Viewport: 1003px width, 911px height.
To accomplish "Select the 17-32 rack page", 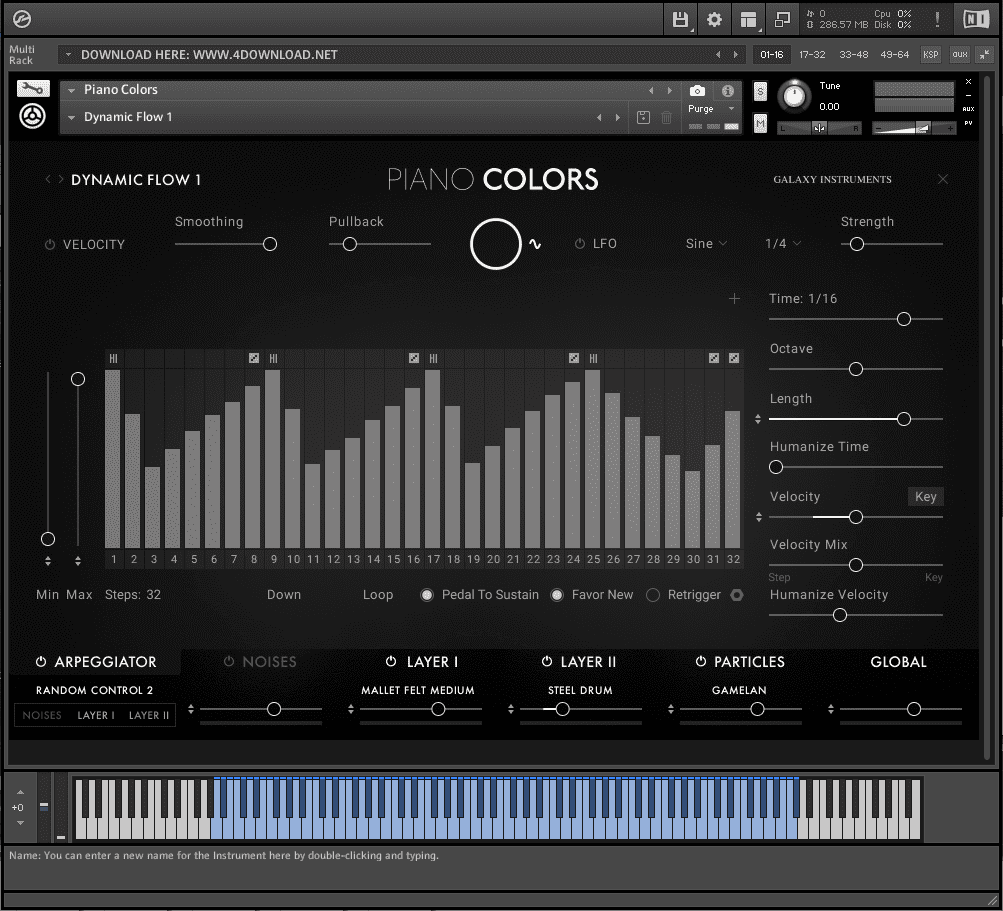I will [x=812, y=54].
